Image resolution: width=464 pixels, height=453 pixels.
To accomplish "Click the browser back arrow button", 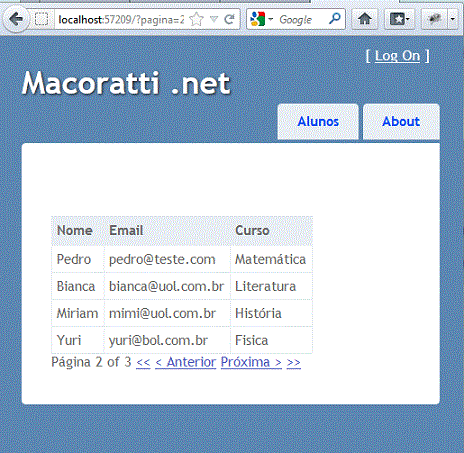I will coord(16,20).
